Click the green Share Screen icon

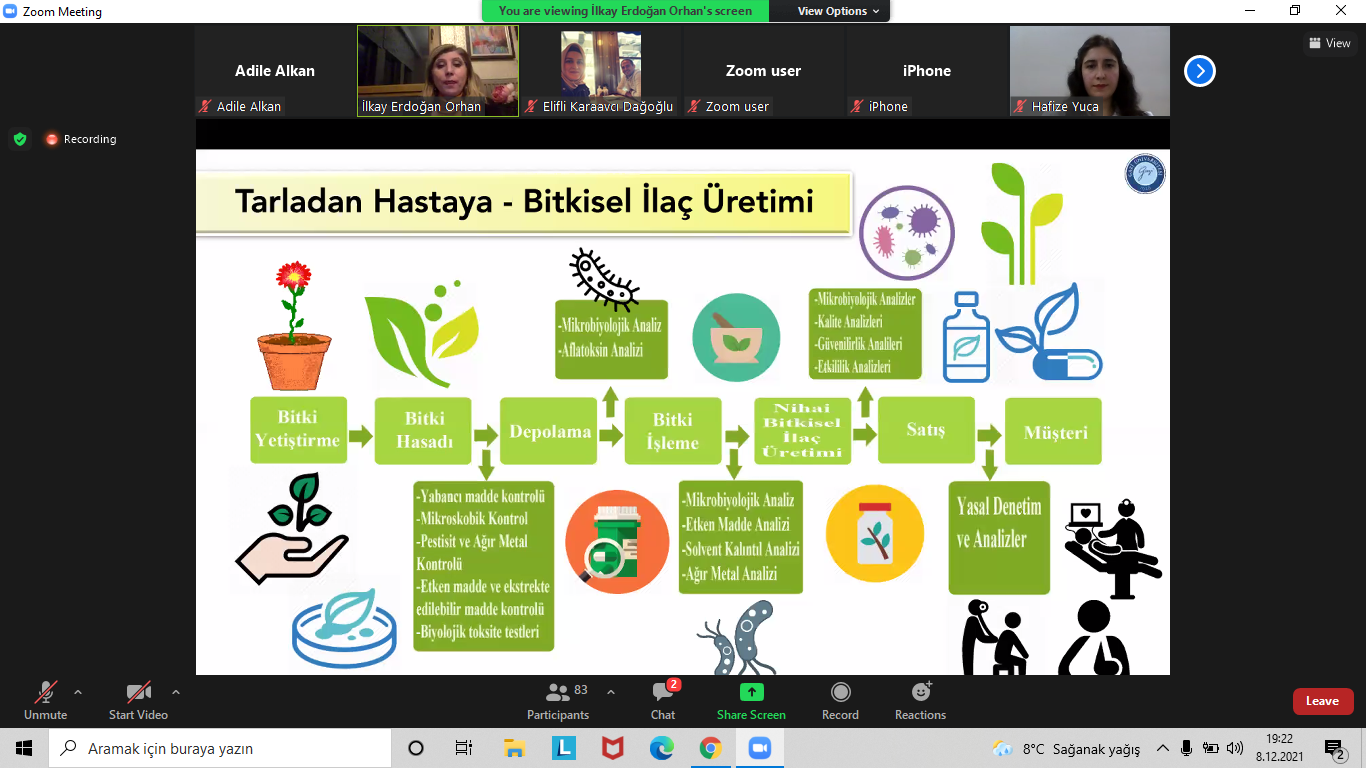[751, 693]
